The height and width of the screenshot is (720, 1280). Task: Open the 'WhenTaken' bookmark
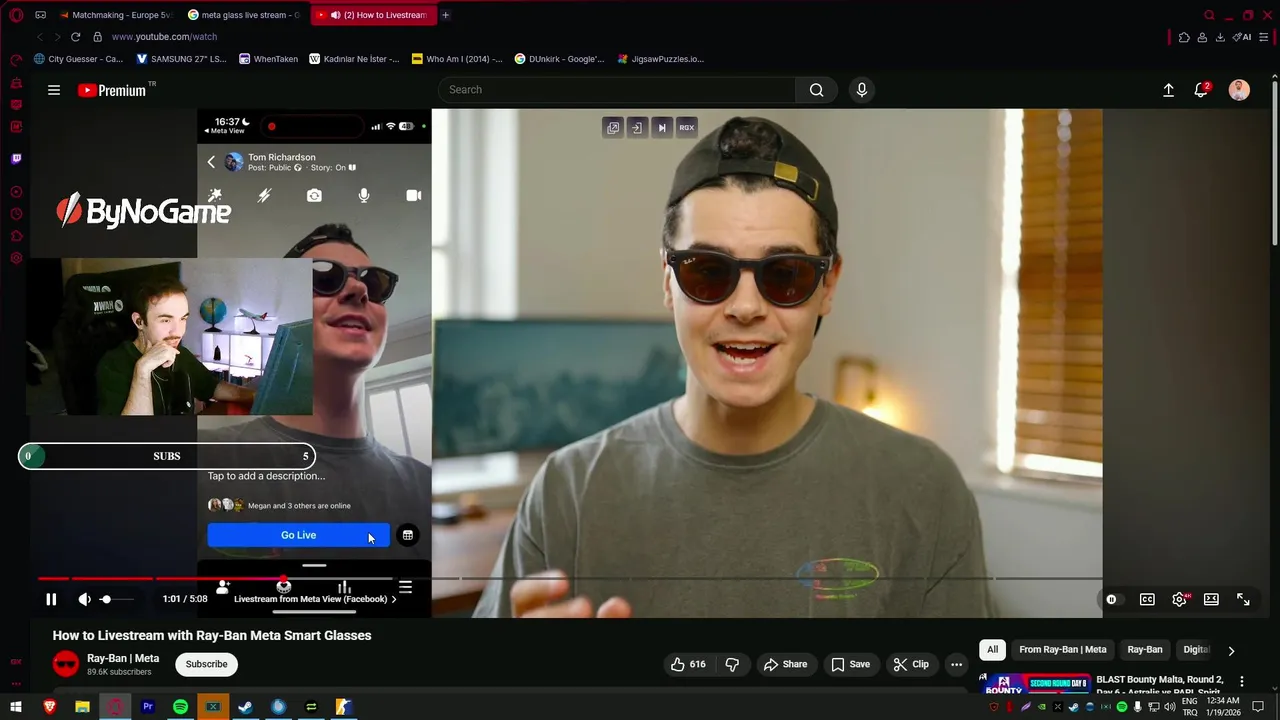pyautogui.click(x=269, y=59)
